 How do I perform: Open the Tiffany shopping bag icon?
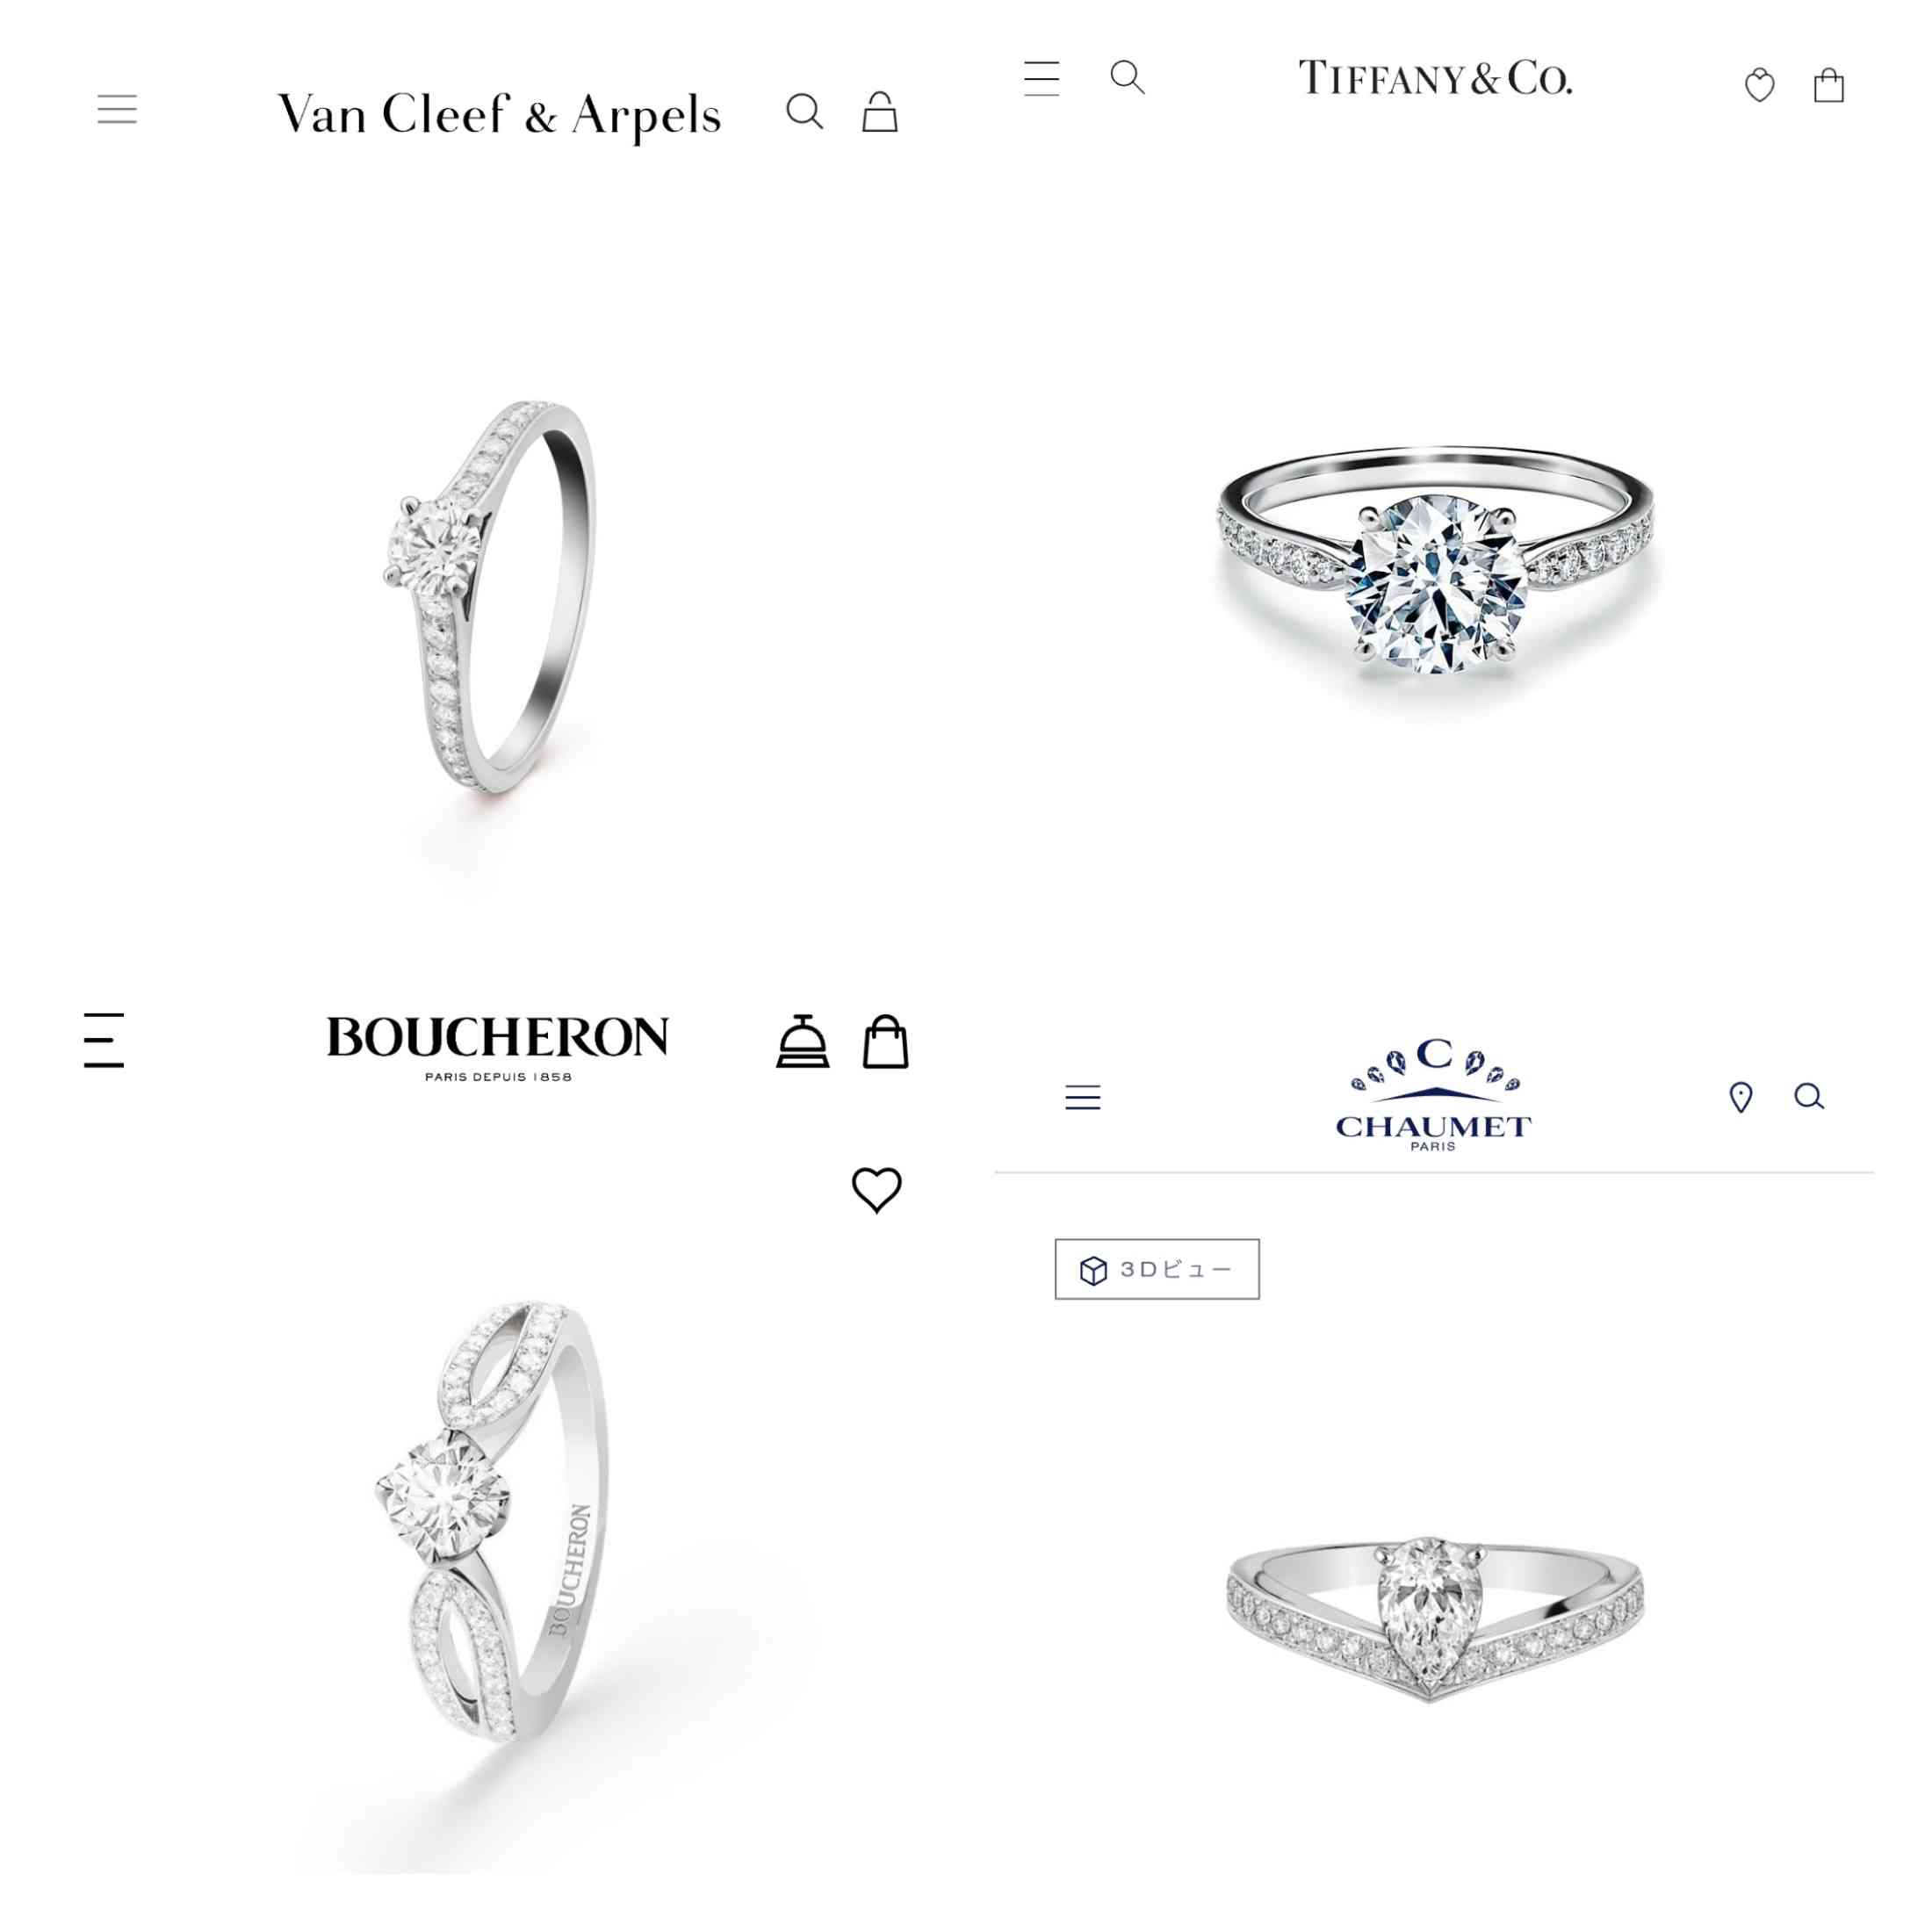click(x=1829, y=85)
